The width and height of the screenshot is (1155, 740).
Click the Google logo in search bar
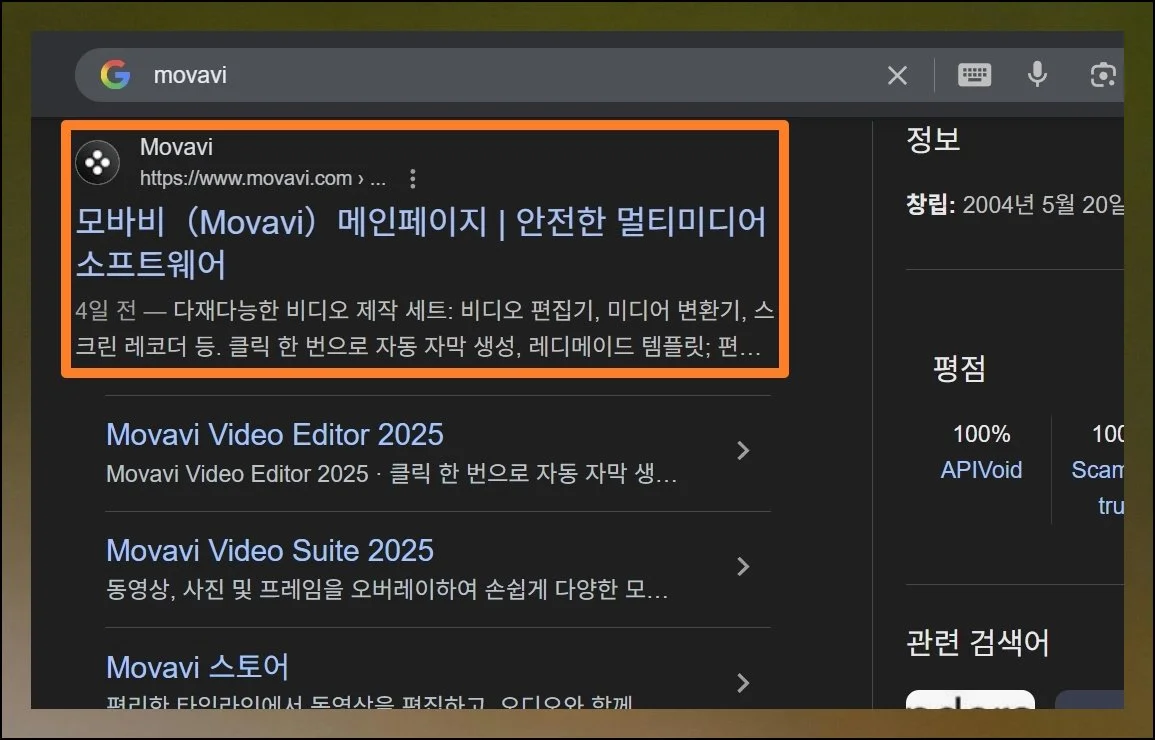point(115,75)
